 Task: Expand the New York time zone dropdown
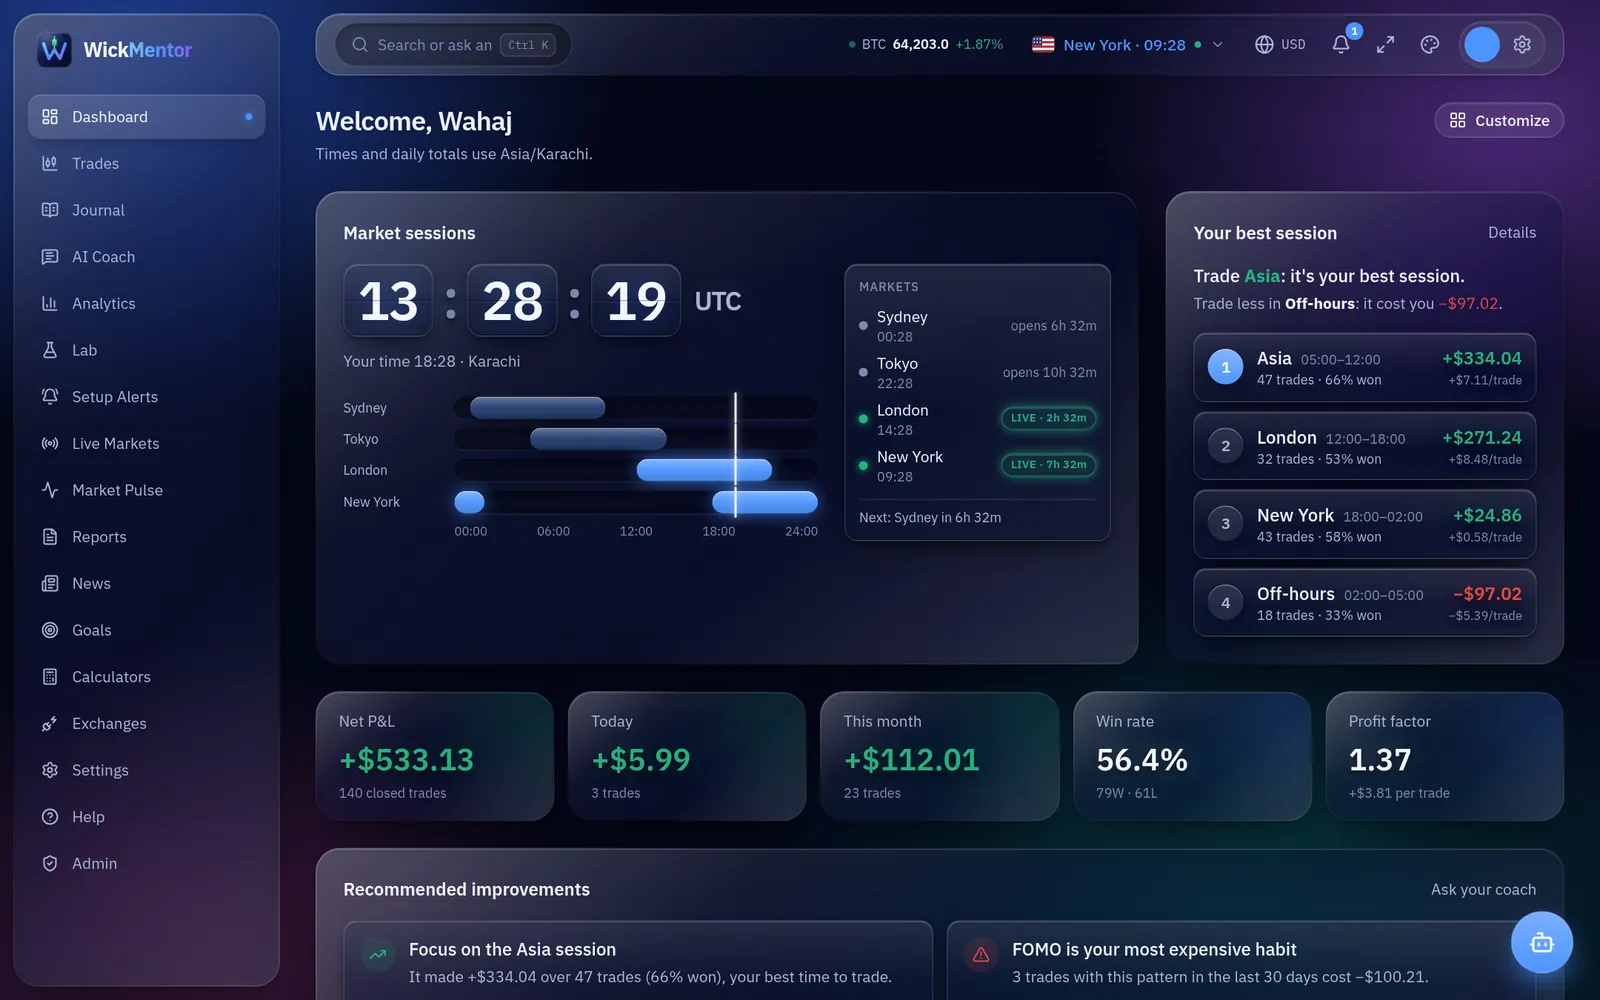(x=1127, y=45)
